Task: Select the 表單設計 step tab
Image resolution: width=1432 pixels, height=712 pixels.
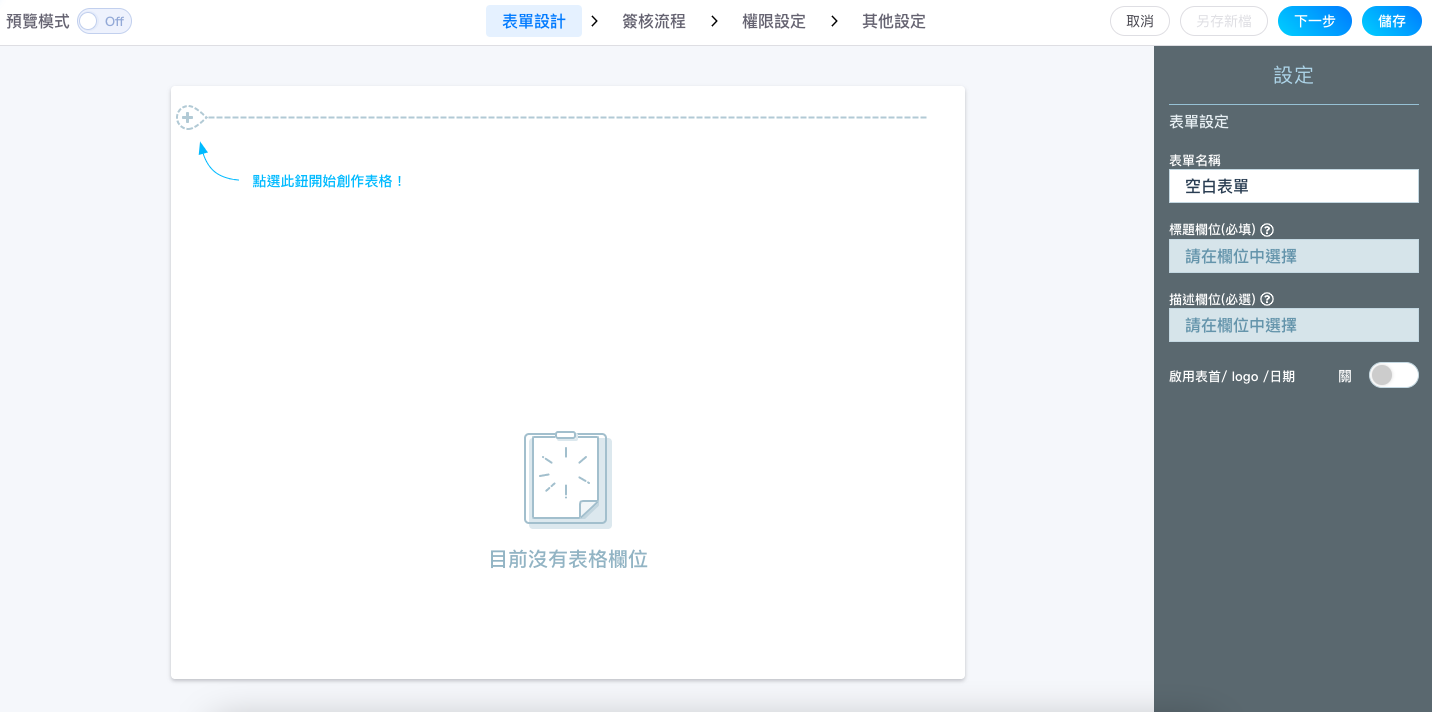Action: click(534, 21)
